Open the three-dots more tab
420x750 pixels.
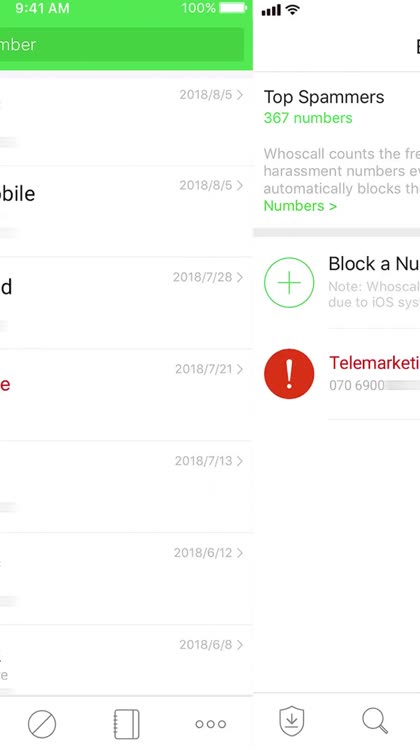point(210,724)
